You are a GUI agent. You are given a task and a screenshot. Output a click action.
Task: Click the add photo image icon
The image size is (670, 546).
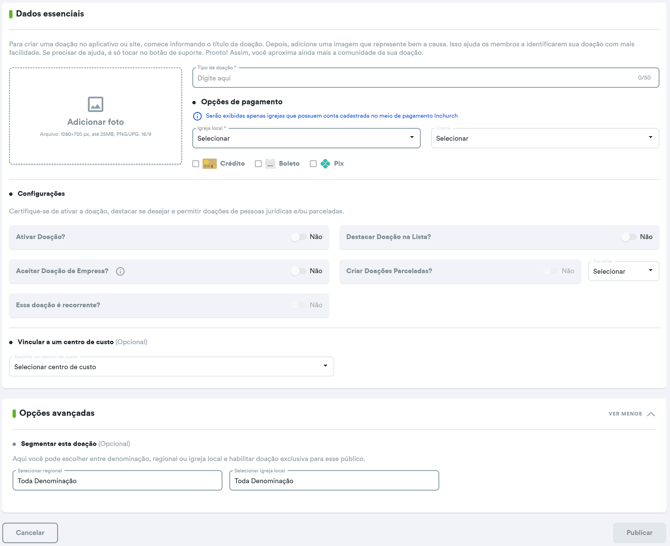(95, 105)
